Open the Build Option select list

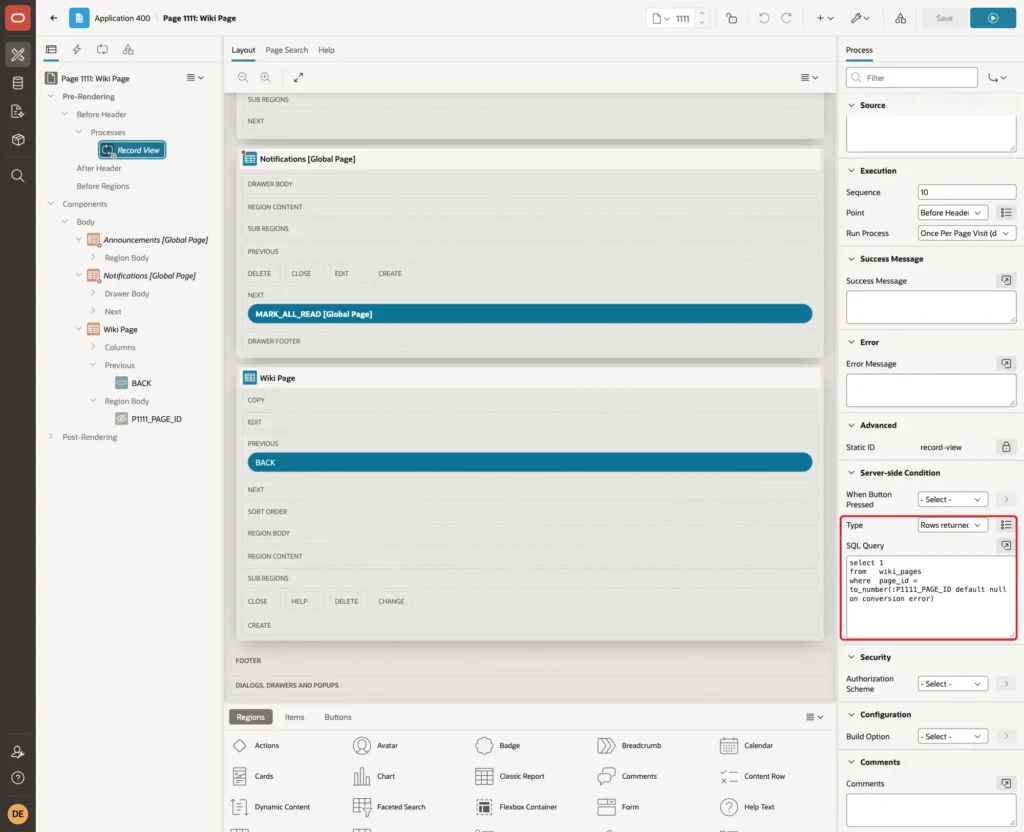click(x=952, y=736)
